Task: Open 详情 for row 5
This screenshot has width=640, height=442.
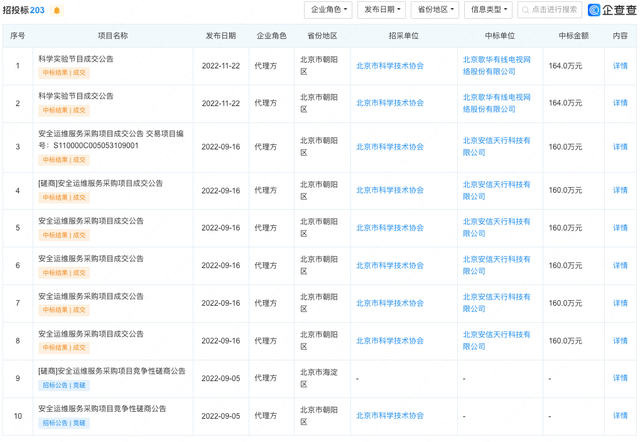Action: [620, 228]
